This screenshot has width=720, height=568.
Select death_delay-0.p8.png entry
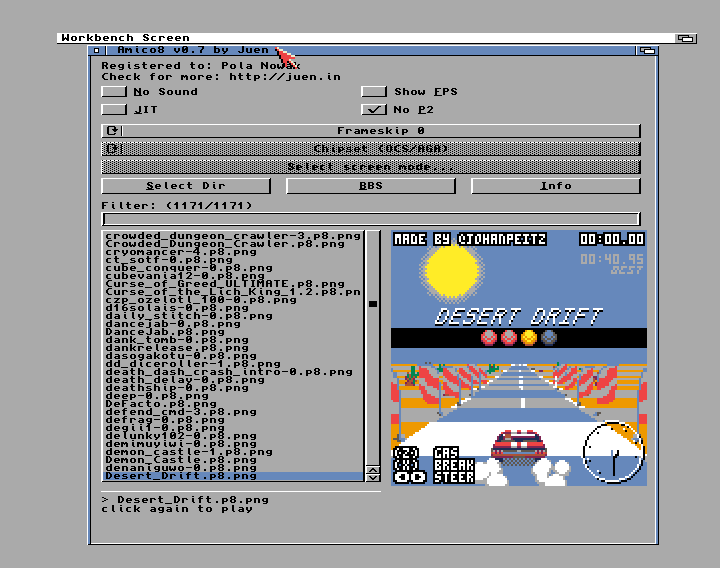click(x=233, y=380)
